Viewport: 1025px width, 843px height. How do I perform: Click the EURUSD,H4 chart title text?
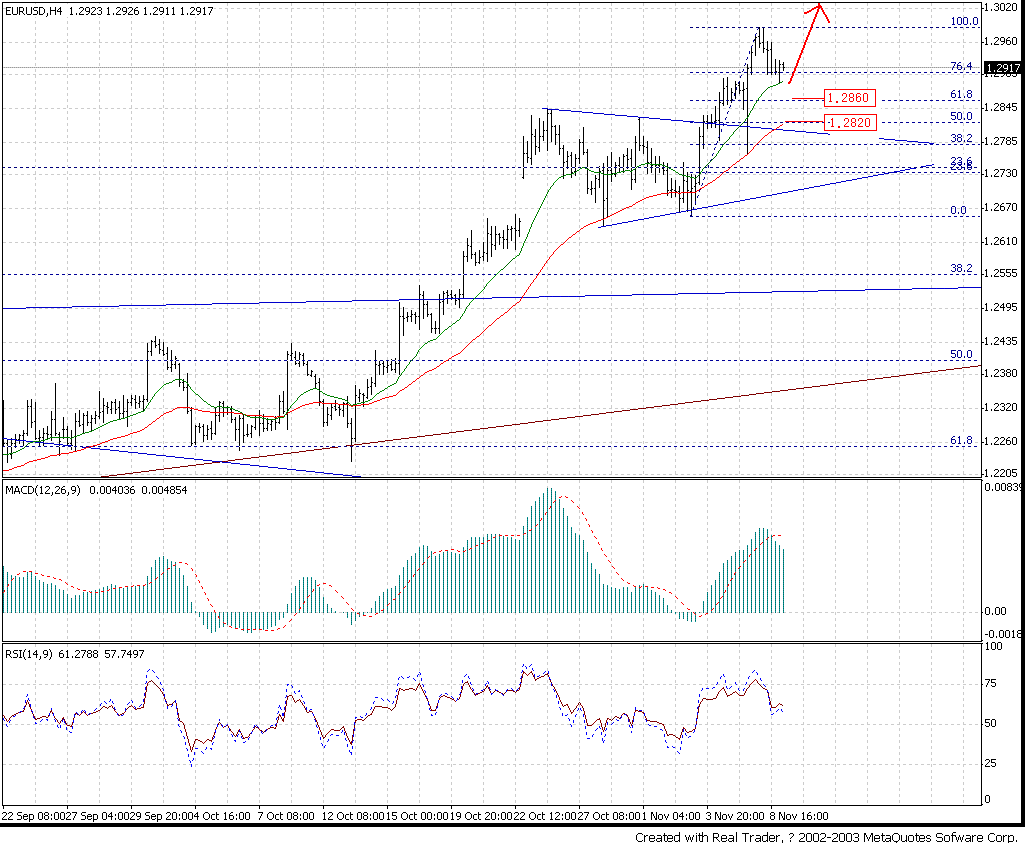pos(33,11)
